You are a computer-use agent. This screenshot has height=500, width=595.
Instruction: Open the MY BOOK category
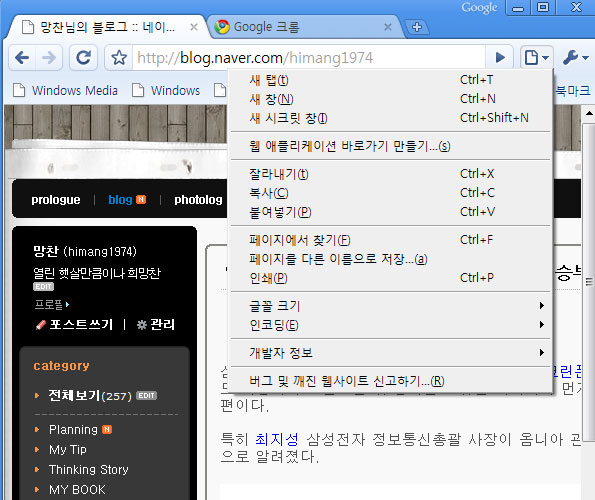[77, 490]
